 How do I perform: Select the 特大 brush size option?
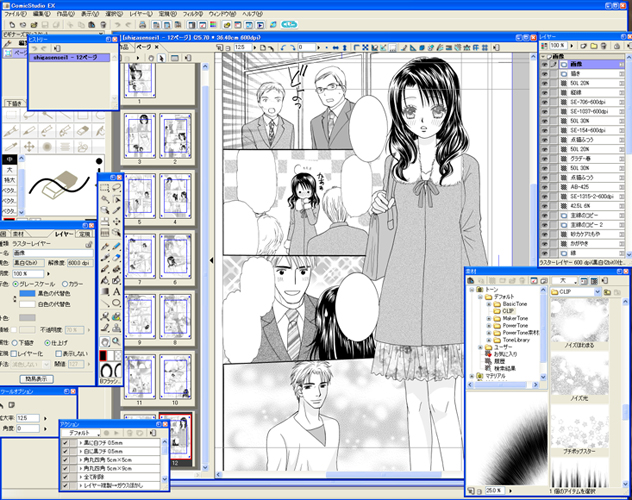(x=9, y=180)
